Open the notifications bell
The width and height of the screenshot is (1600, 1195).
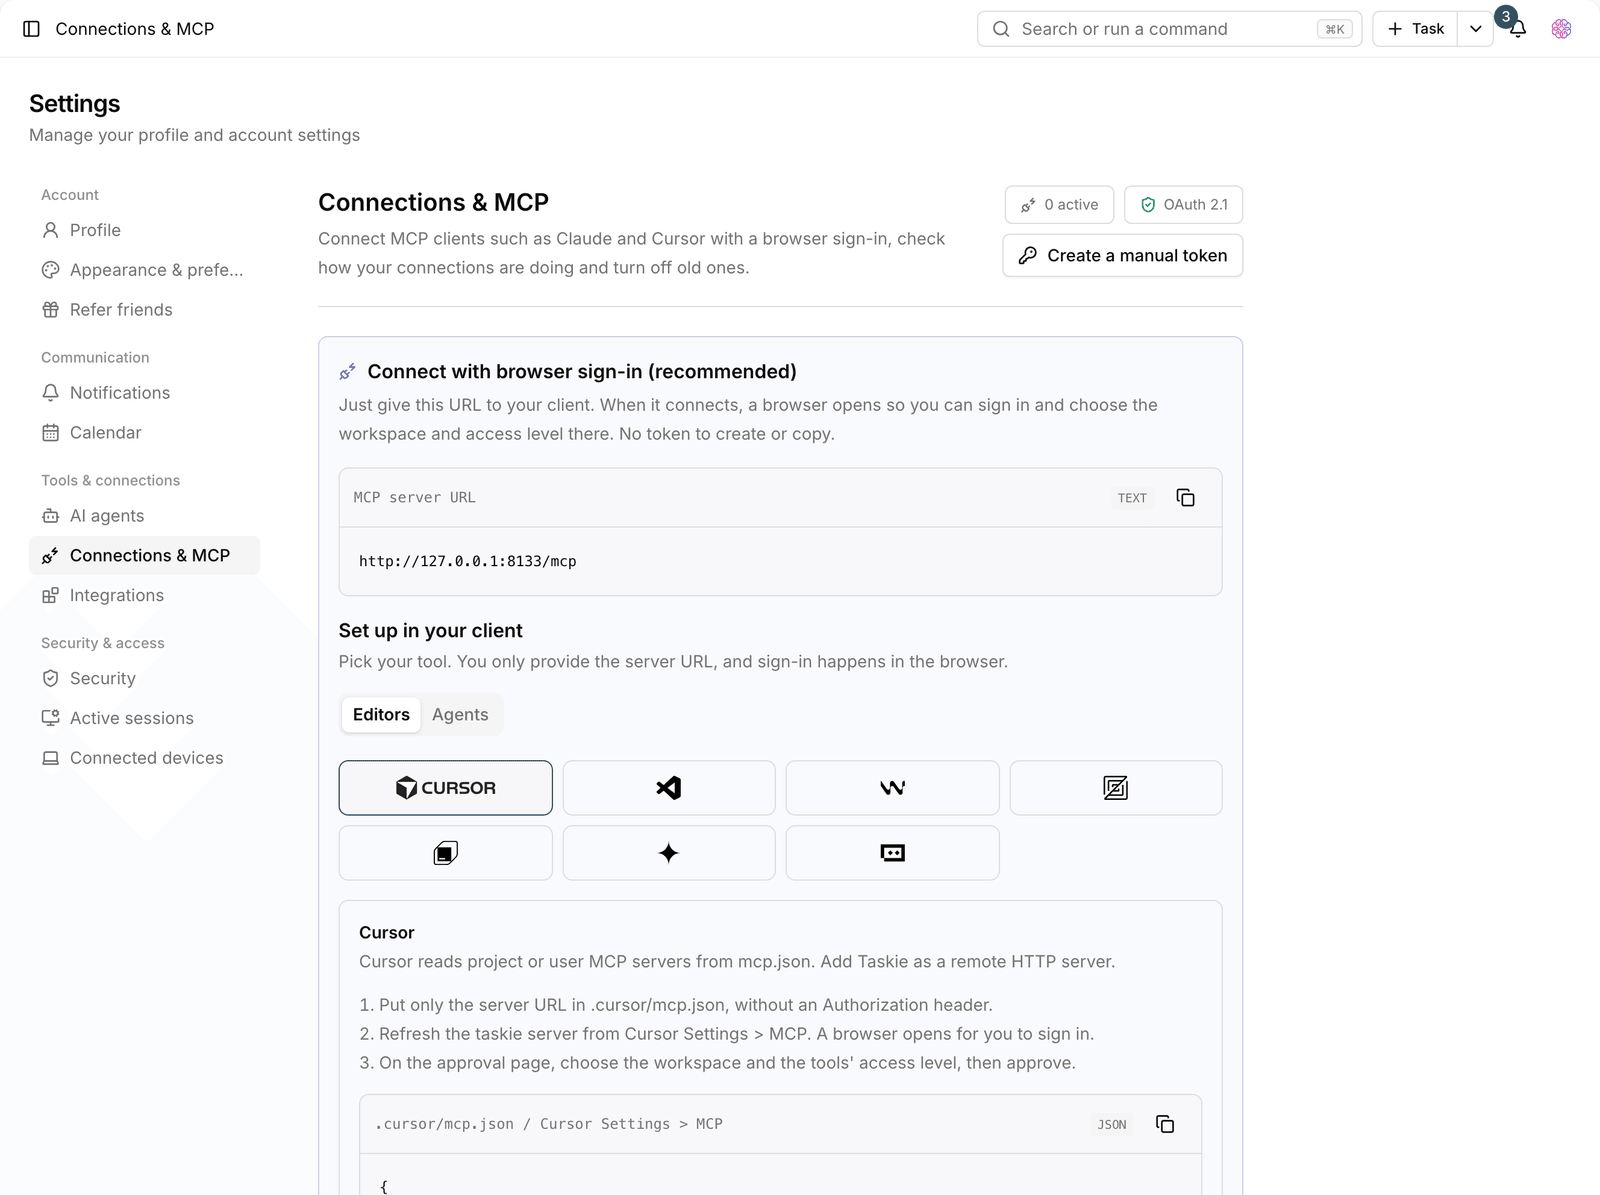click(1517, 29)
